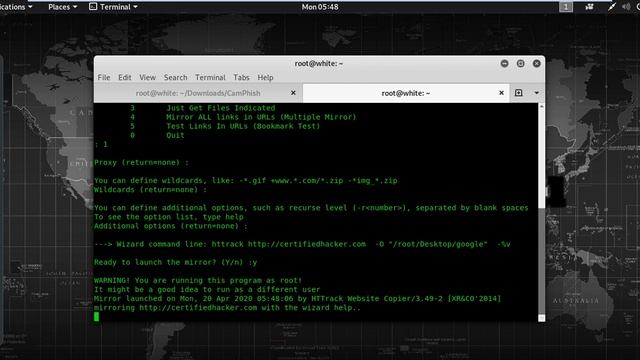Open the Terminal menu in menu bar

pyautogui.click(x=210, y=78)
